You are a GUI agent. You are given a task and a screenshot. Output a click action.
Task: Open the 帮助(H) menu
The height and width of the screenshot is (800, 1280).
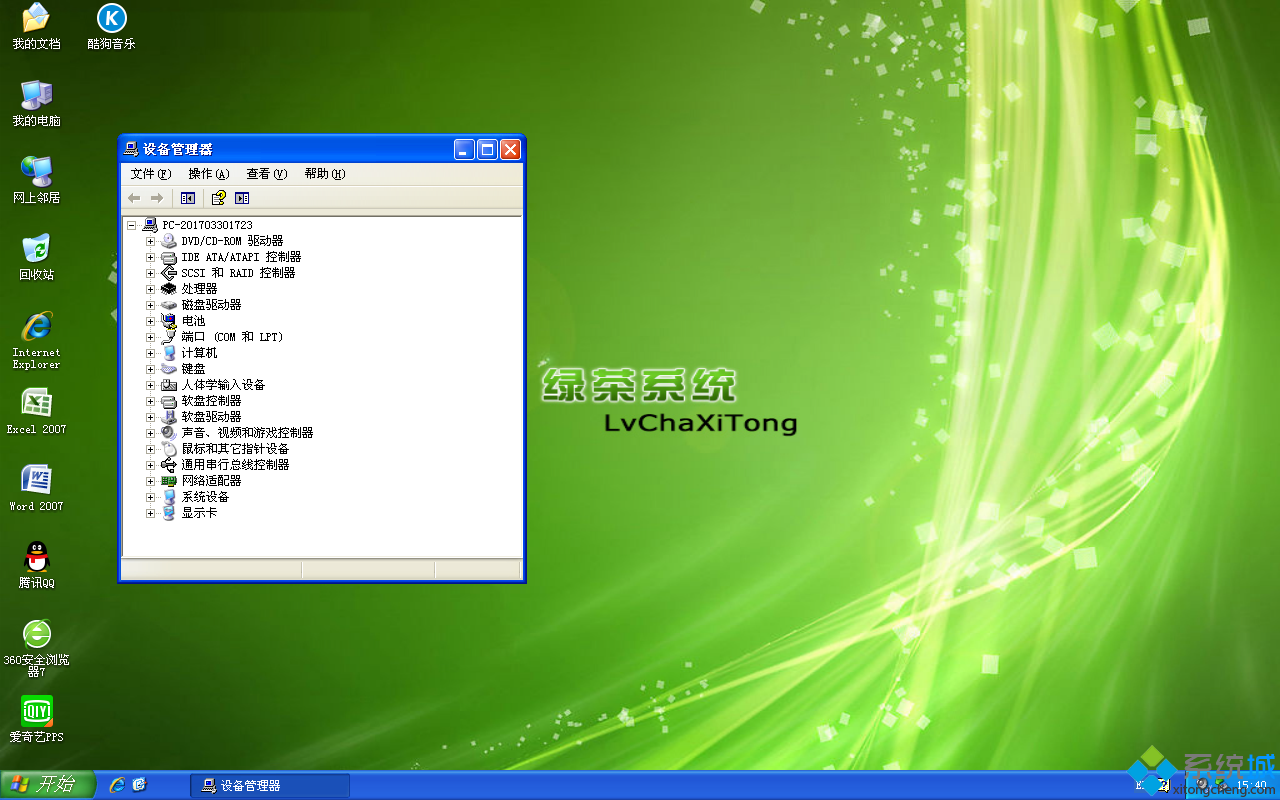pos(325,174)
